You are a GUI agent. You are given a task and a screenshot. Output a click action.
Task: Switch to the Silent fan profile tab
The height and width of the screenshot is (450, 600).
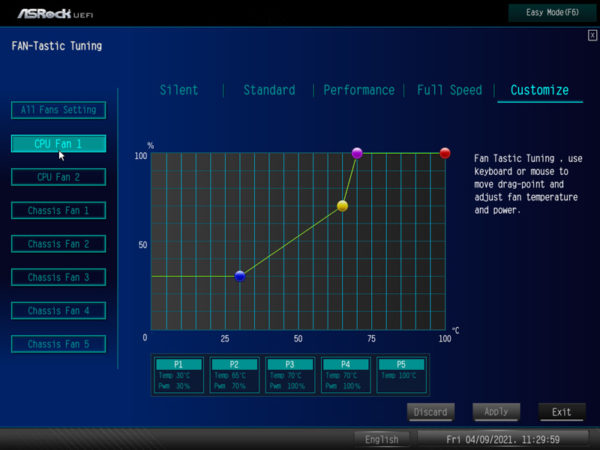[x=179, y=90]
